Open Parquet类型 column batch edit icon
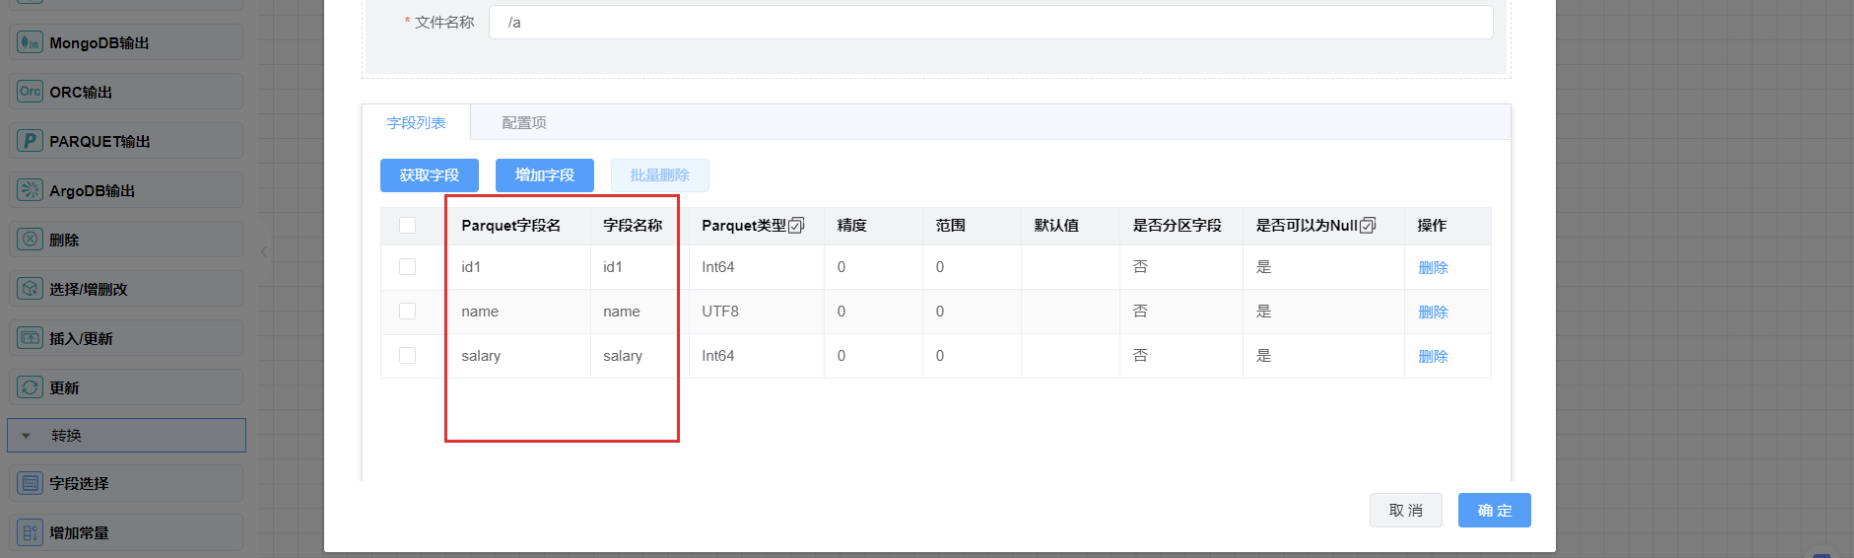1854x558 pixels. (x=796, y=226)
